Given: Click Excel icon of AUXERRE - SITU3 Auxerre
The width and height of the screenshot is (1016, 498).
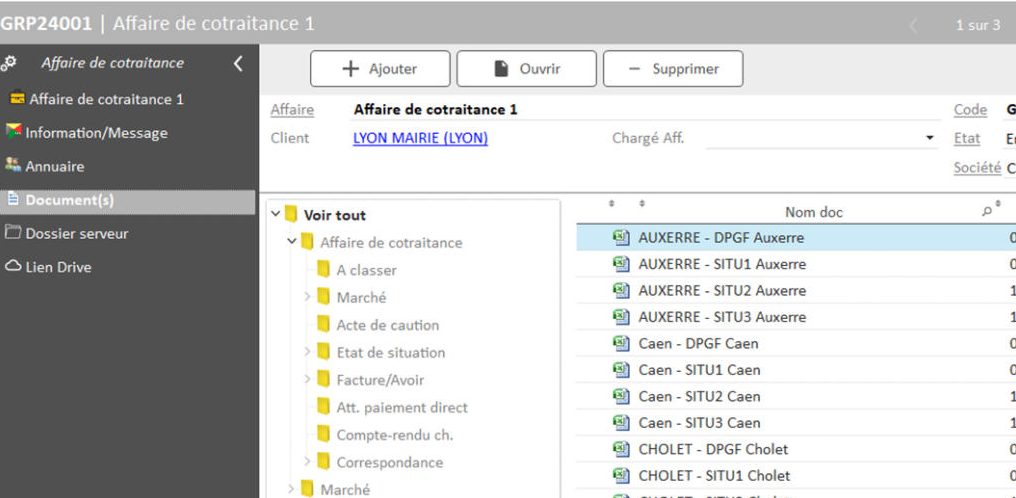Looking at the screenshot, I should click(x=621, y=317).
